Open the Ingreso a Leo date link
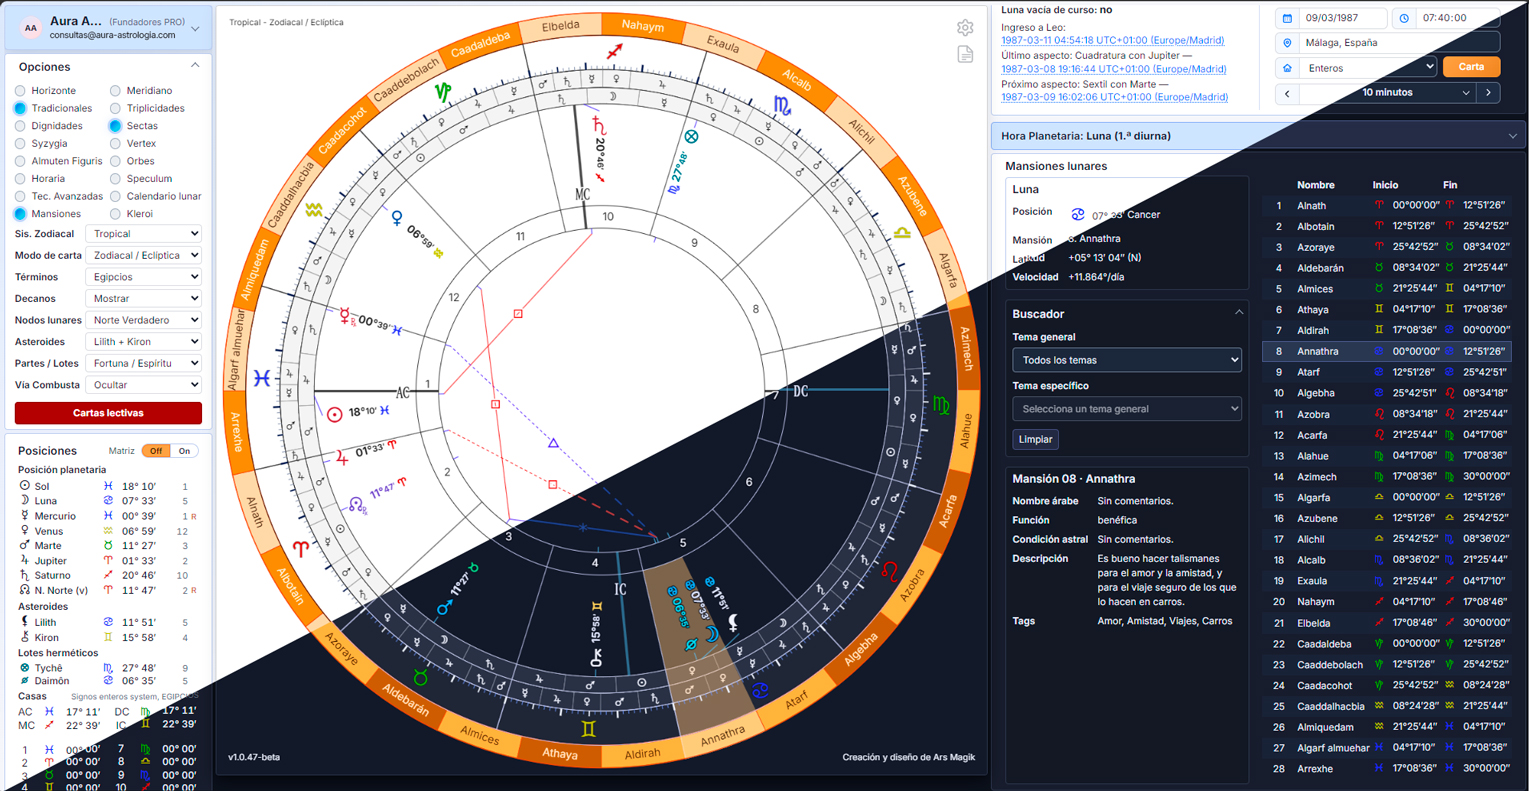Image resolution: width=1529 pixels, height=791 pixels. coord(1112,41)
